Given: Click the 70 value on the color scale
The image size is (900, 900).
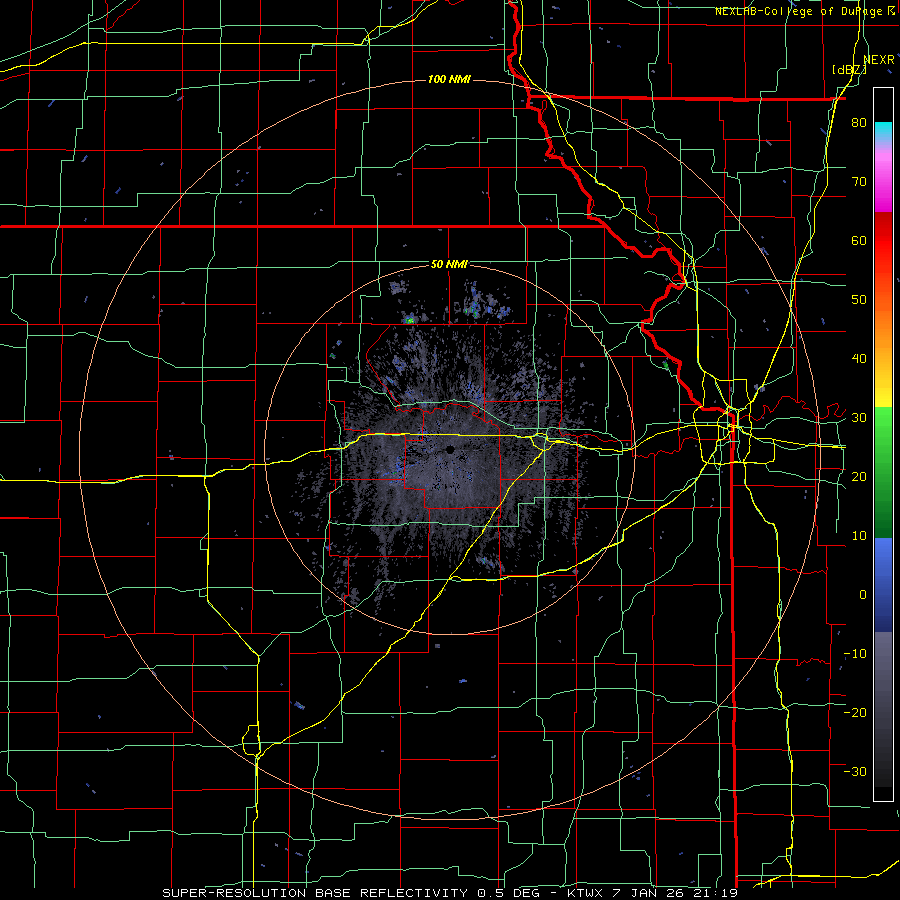Looking at the screenshot, I should 859,182.
